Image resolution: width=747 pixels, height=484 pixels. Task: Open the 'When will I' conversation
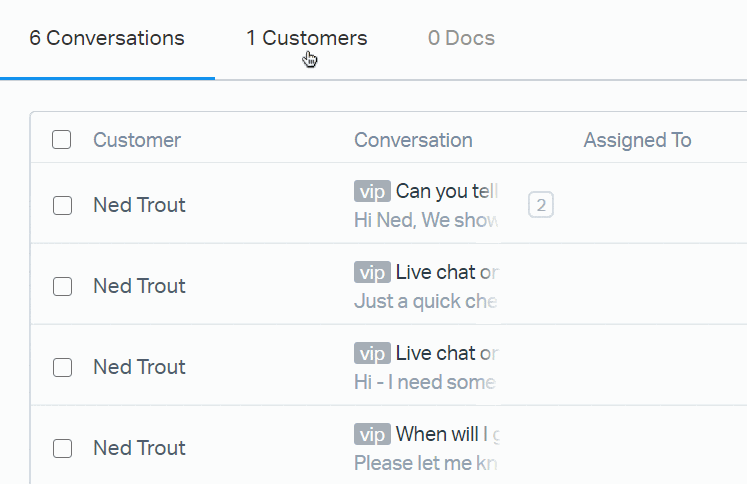click(x=447, y=434)
